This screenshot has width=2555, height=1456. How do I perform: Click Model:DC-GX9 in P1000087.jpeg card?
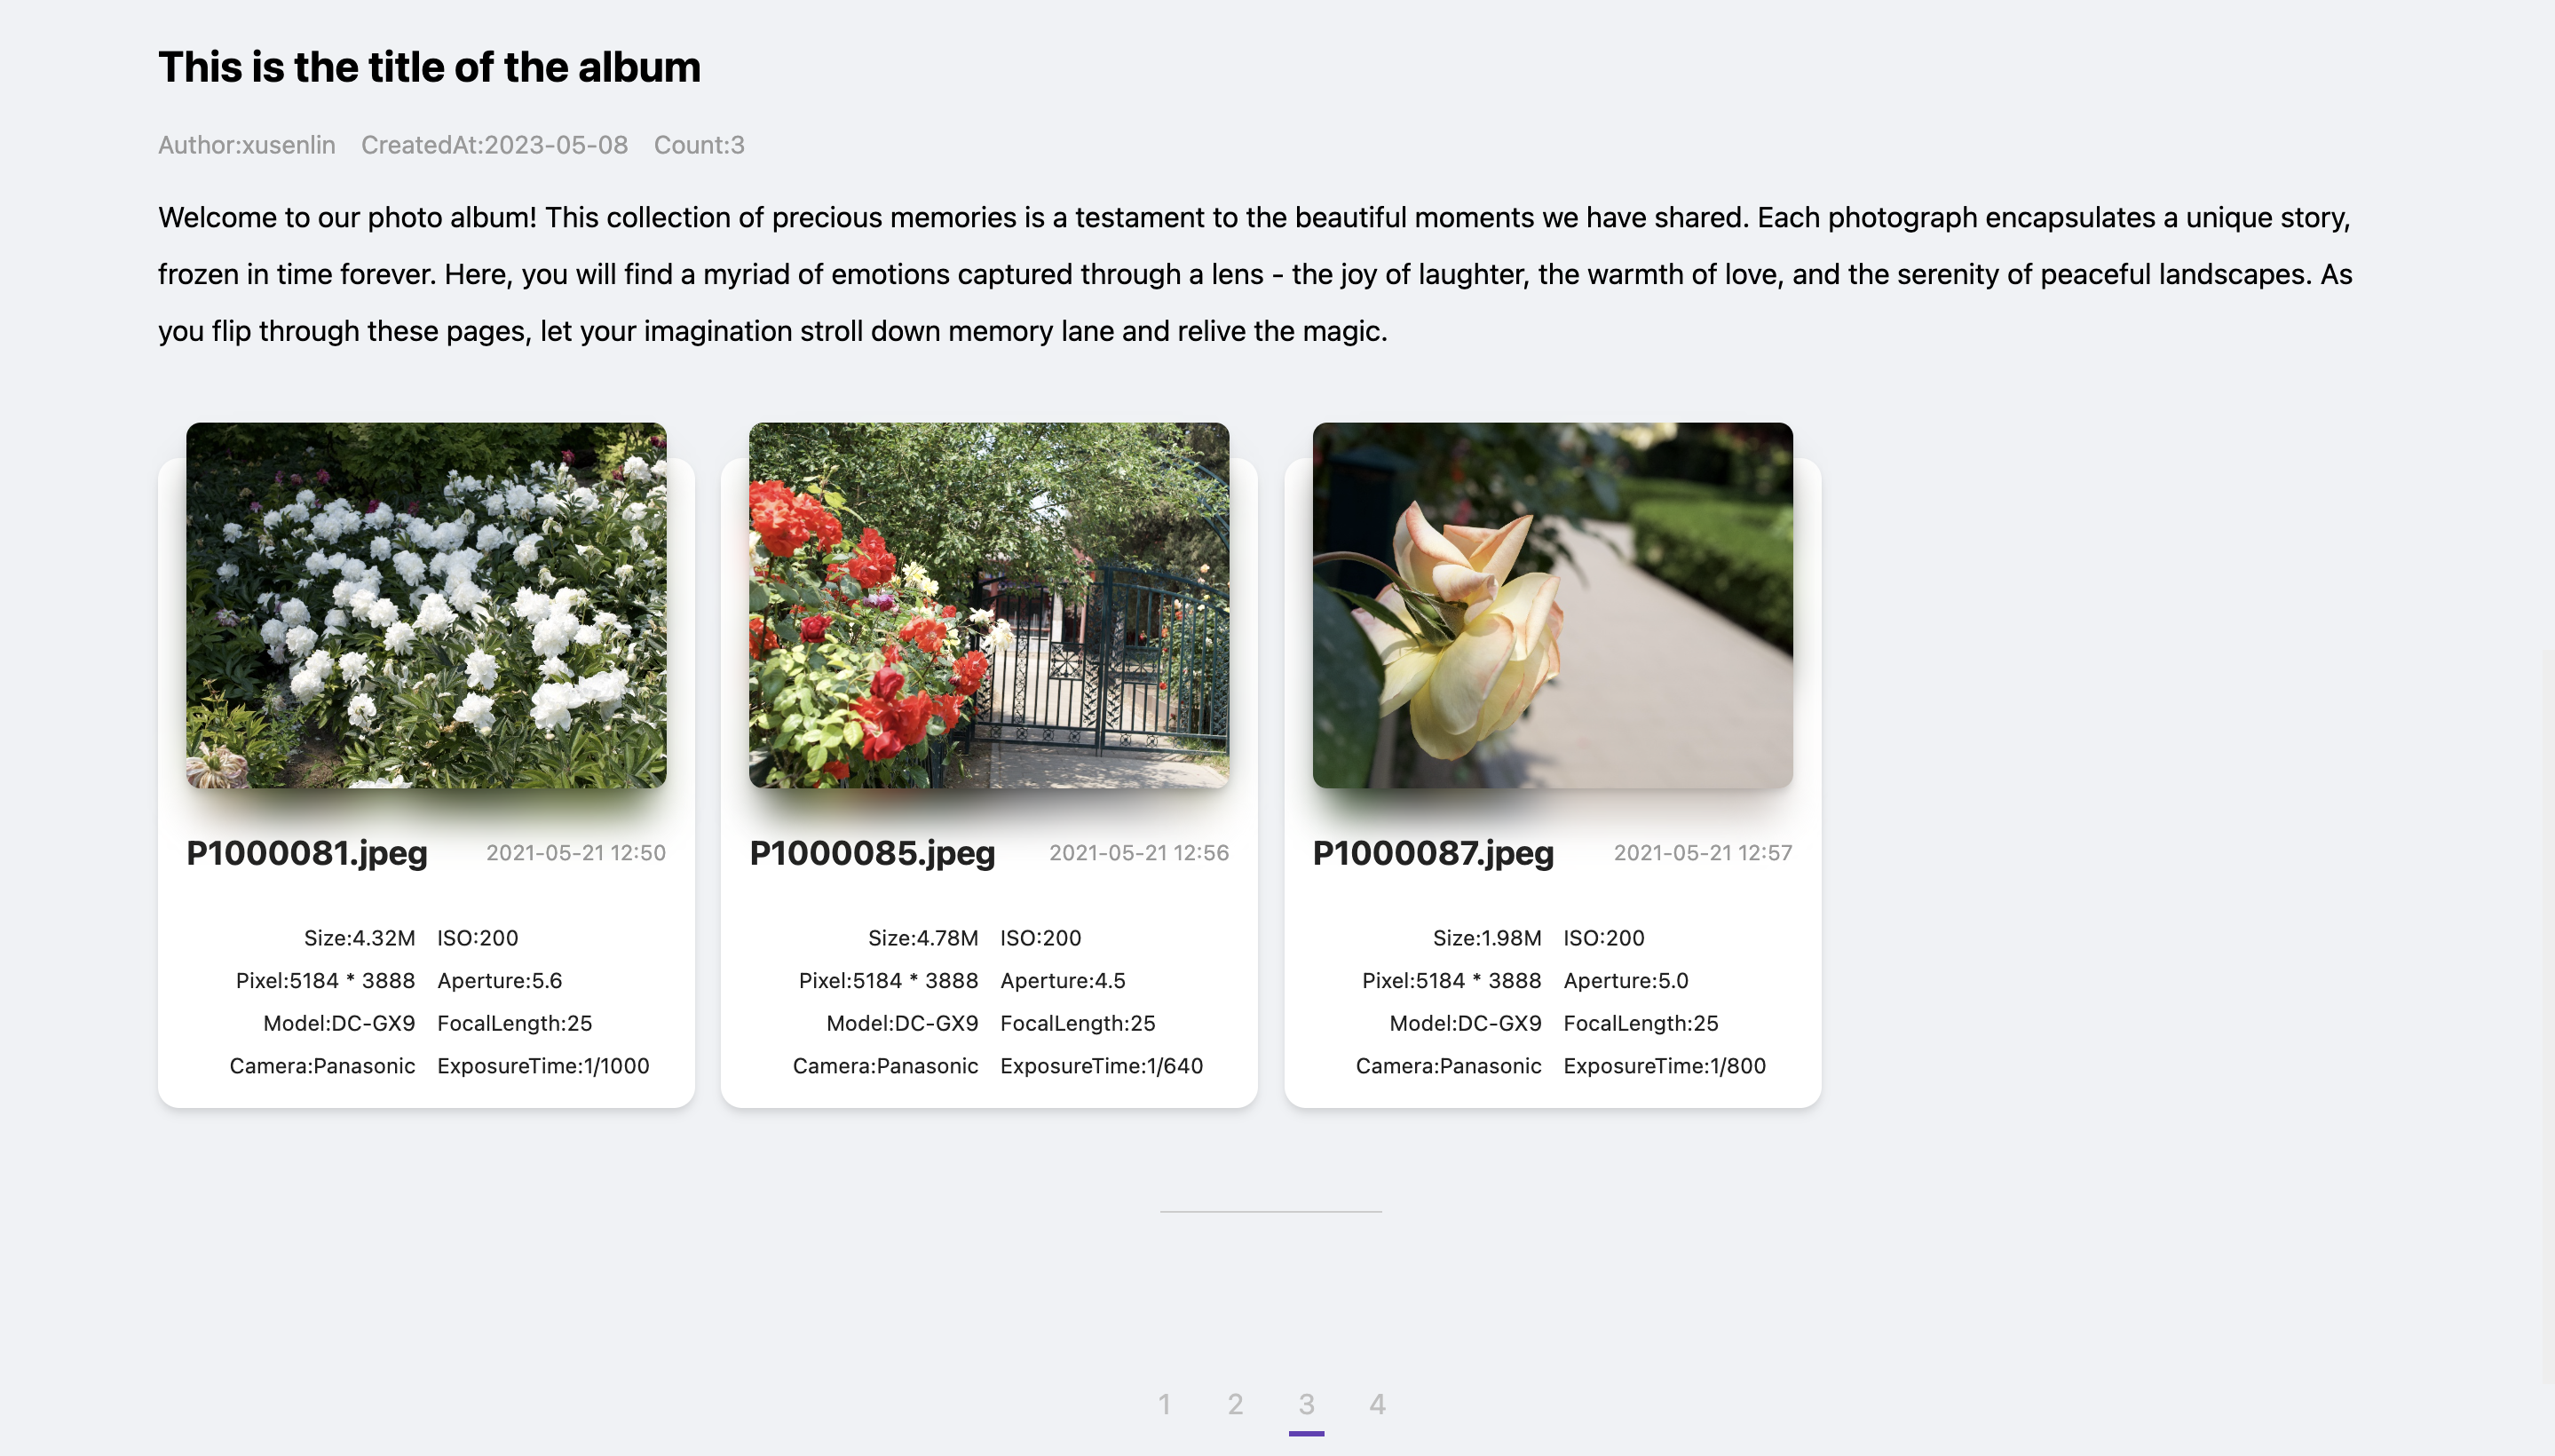[x=1465, y=1023]
